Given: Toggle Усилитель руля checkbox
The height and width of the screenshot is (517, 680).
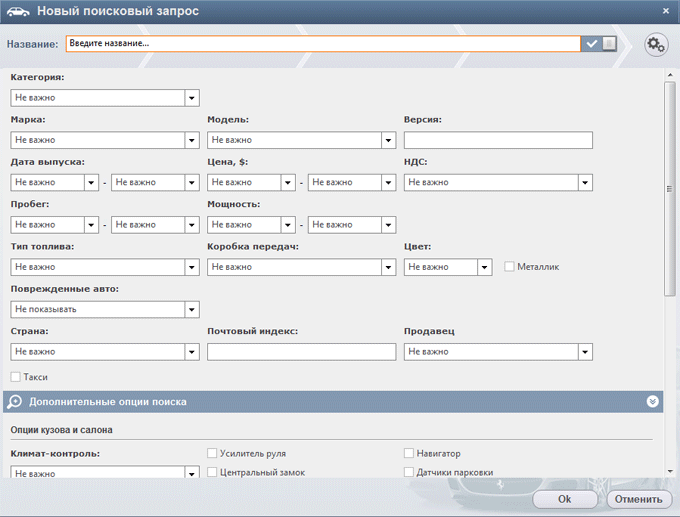Looking at the screenshot, I should 212,453.
